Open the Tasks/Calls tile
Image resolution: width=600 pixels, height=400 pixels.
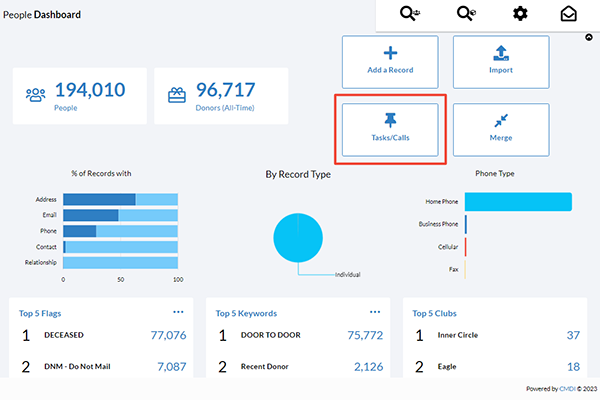[390, 130]
